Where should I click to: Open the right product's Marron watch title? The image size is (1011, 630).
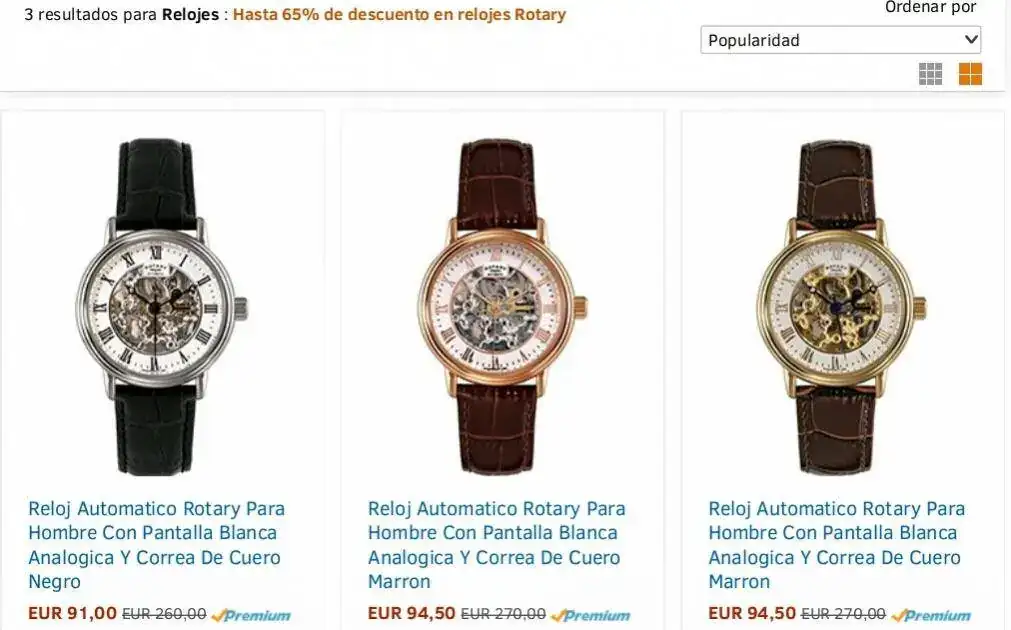(837, 545)
